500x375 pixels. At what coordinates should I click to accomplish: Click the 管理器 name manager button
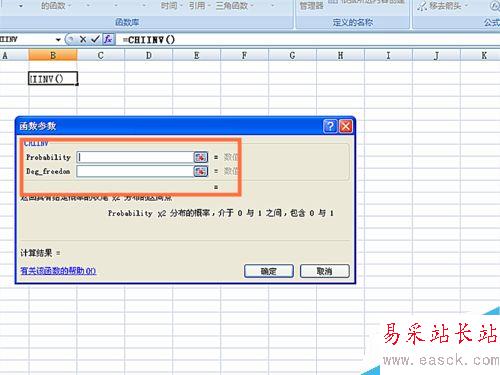(311, 6)
